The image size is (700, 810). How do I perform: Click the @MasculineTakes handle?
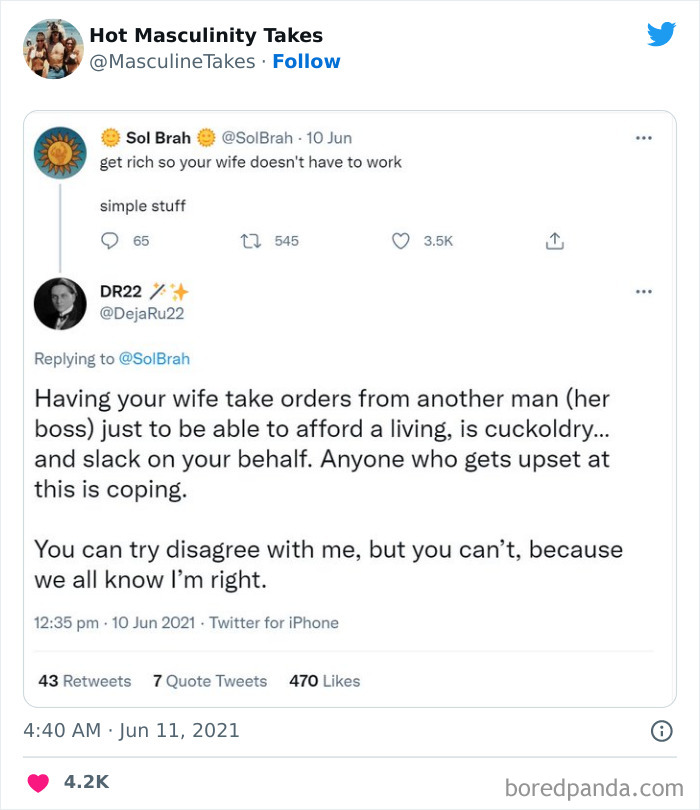174,62
